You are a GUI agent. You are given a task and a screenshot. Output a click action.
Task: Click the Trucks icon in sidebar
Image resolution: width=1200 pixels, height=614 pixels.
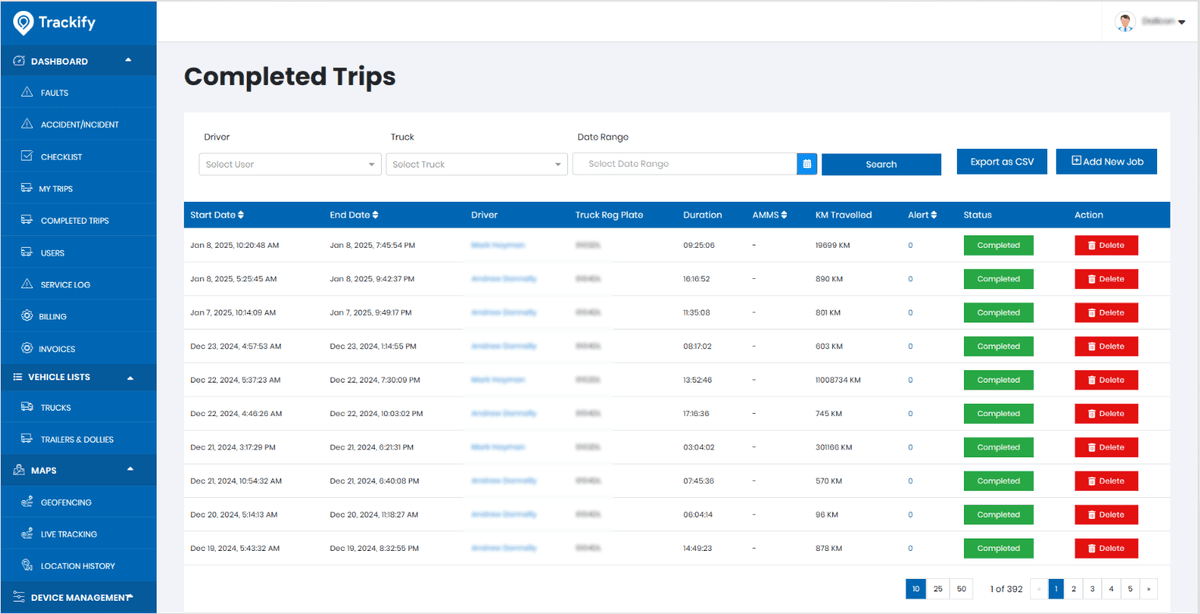[x=27, y=408]
